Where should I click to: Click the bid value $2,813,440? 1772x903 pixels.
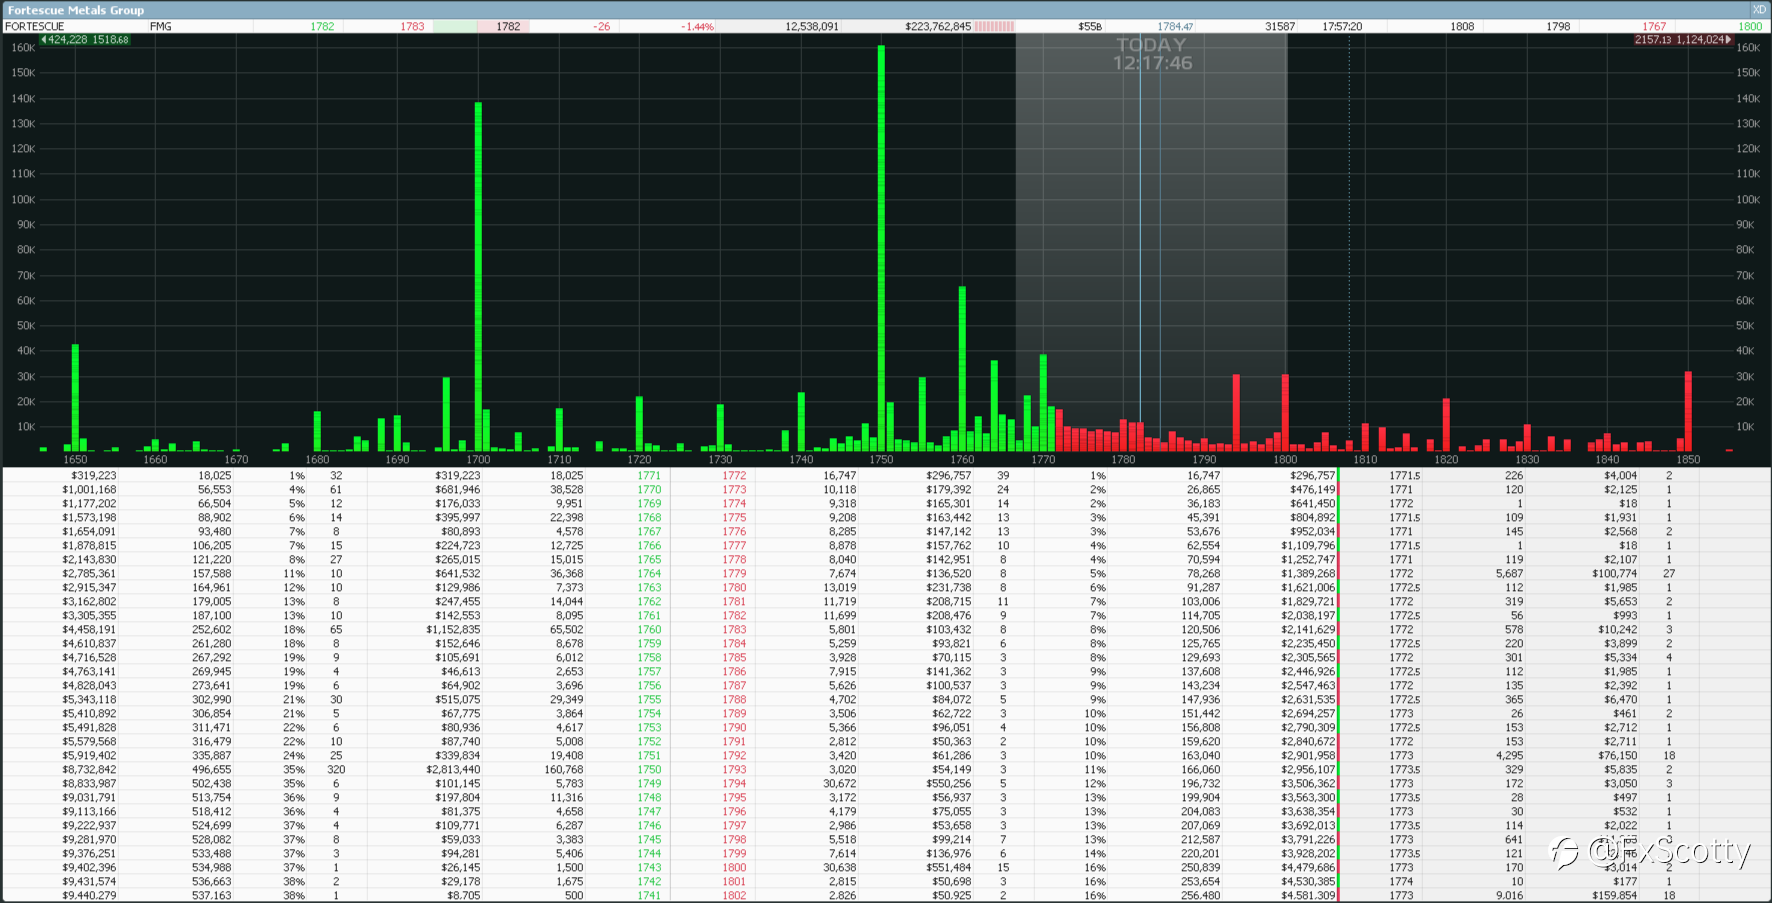[453, 770]
